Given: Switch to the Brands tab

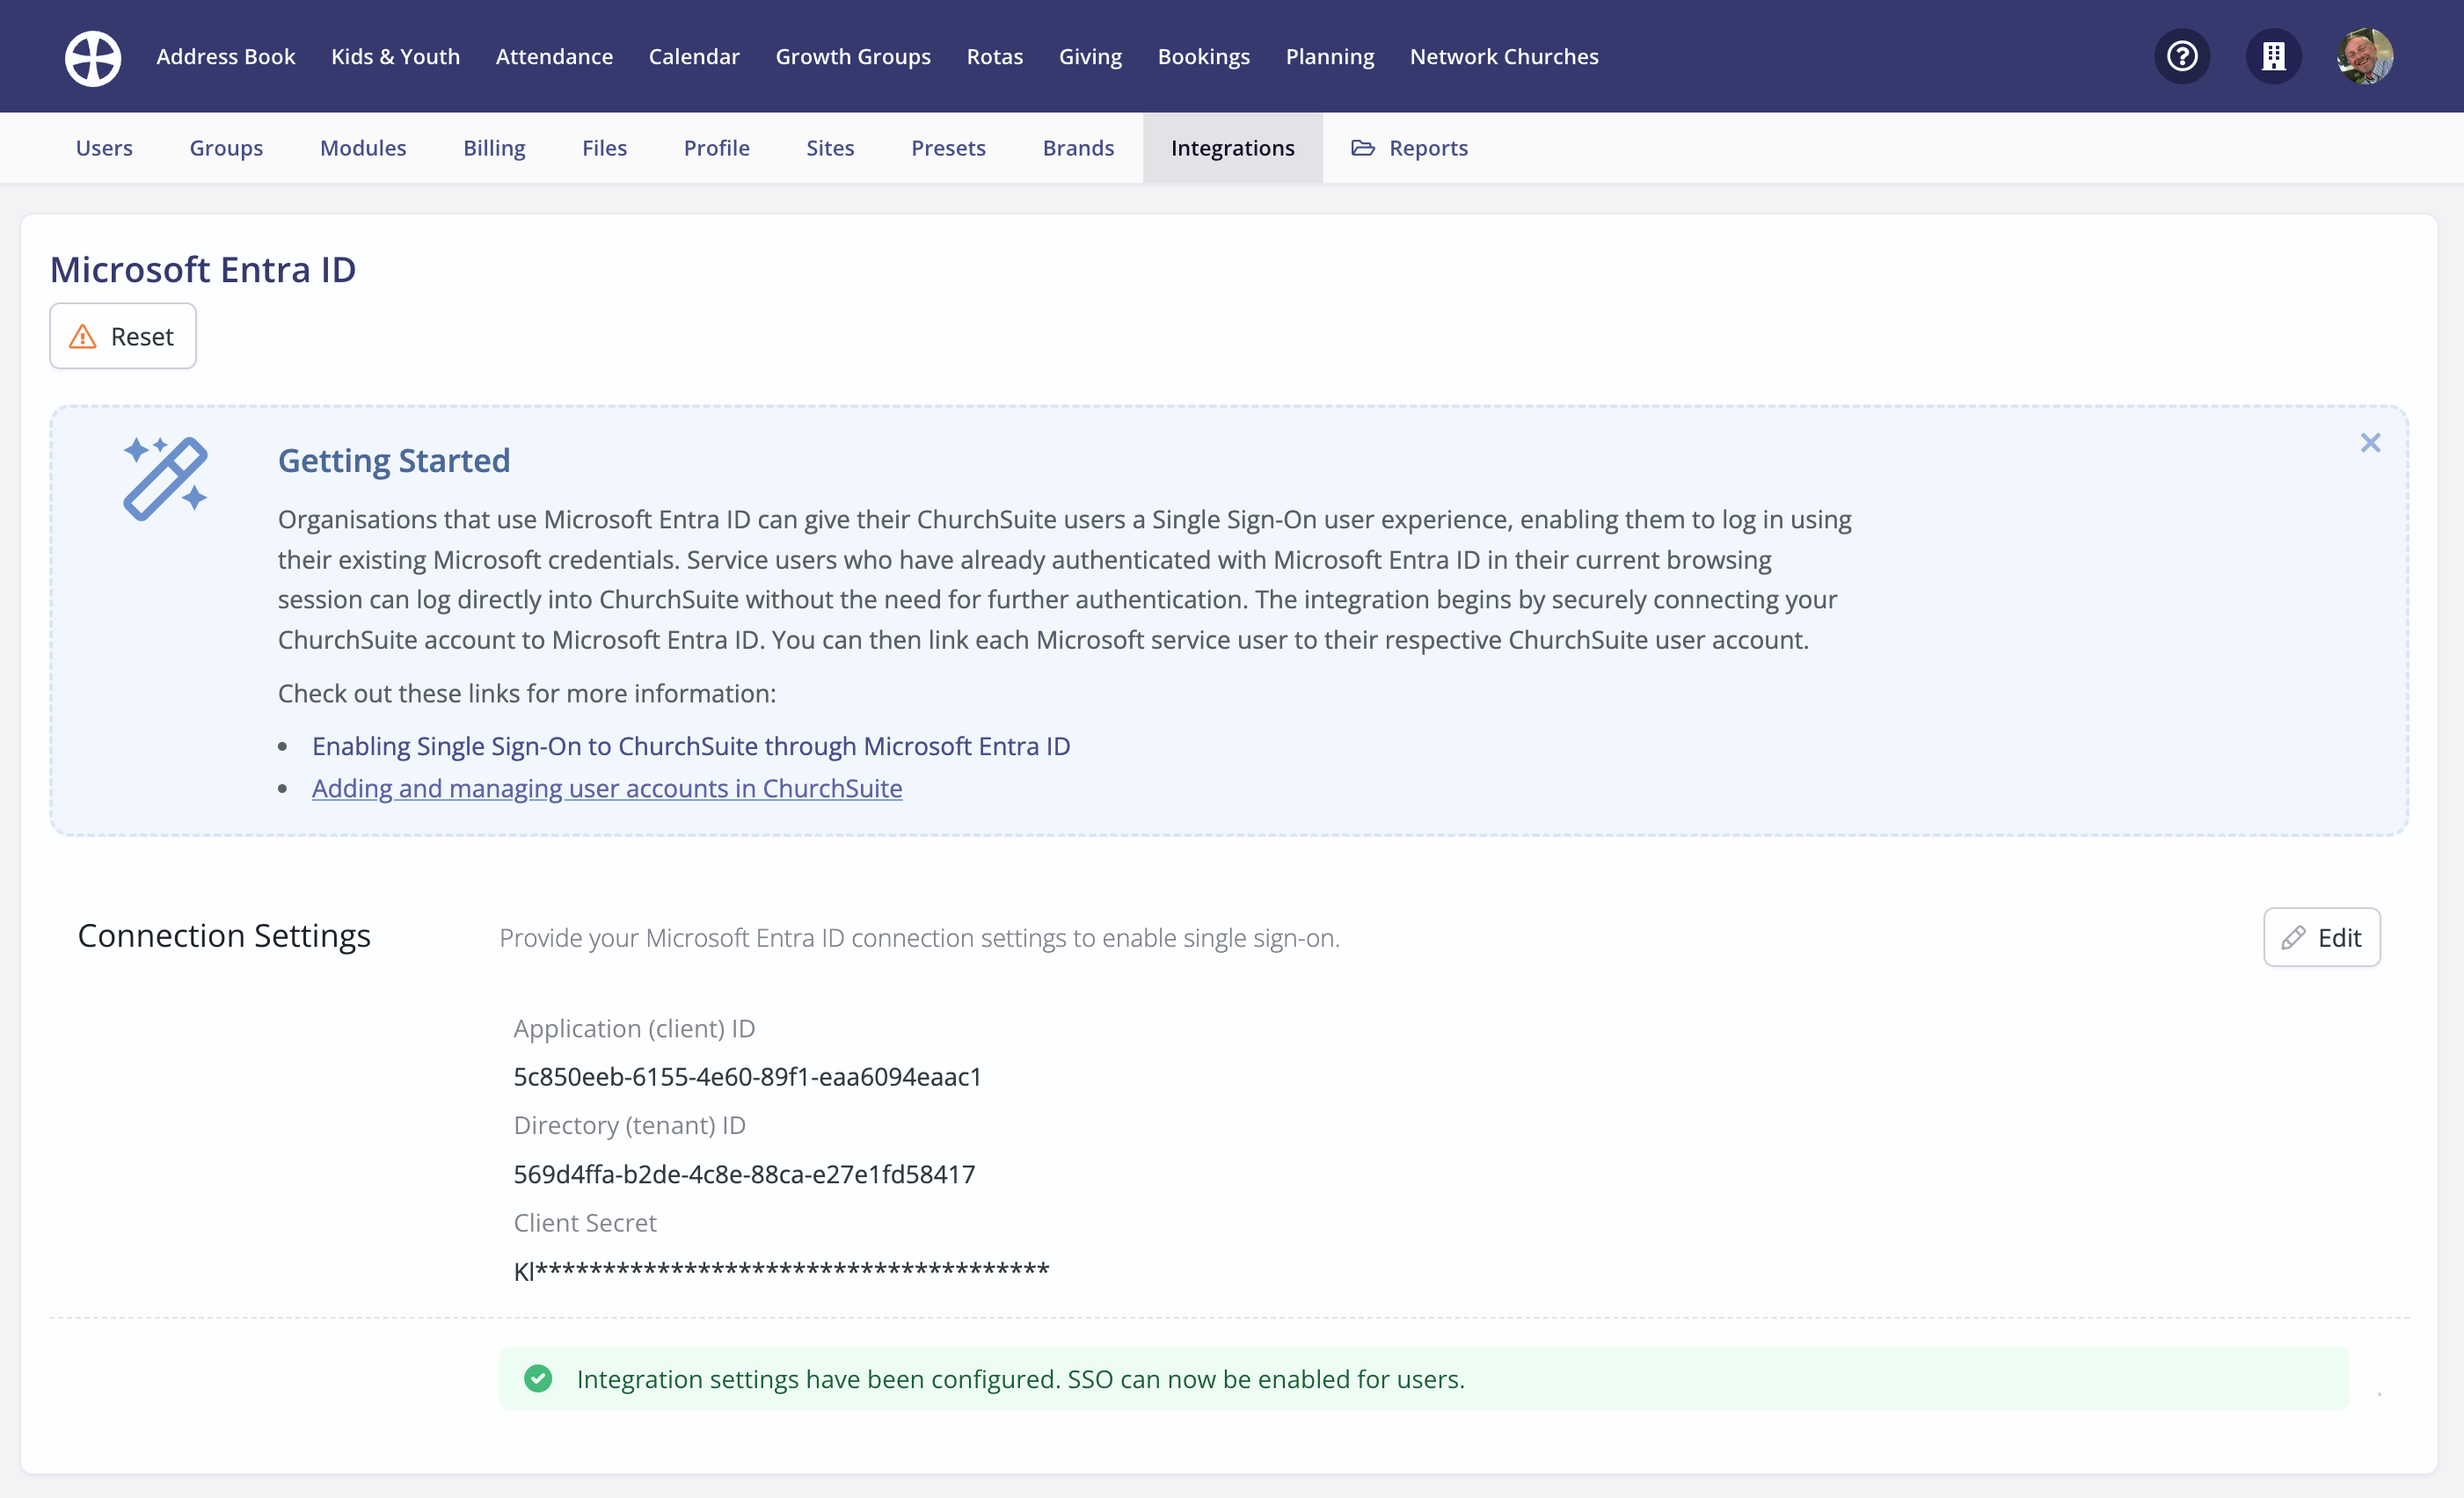Looking at the screenshot, I should coord(1078,148).
